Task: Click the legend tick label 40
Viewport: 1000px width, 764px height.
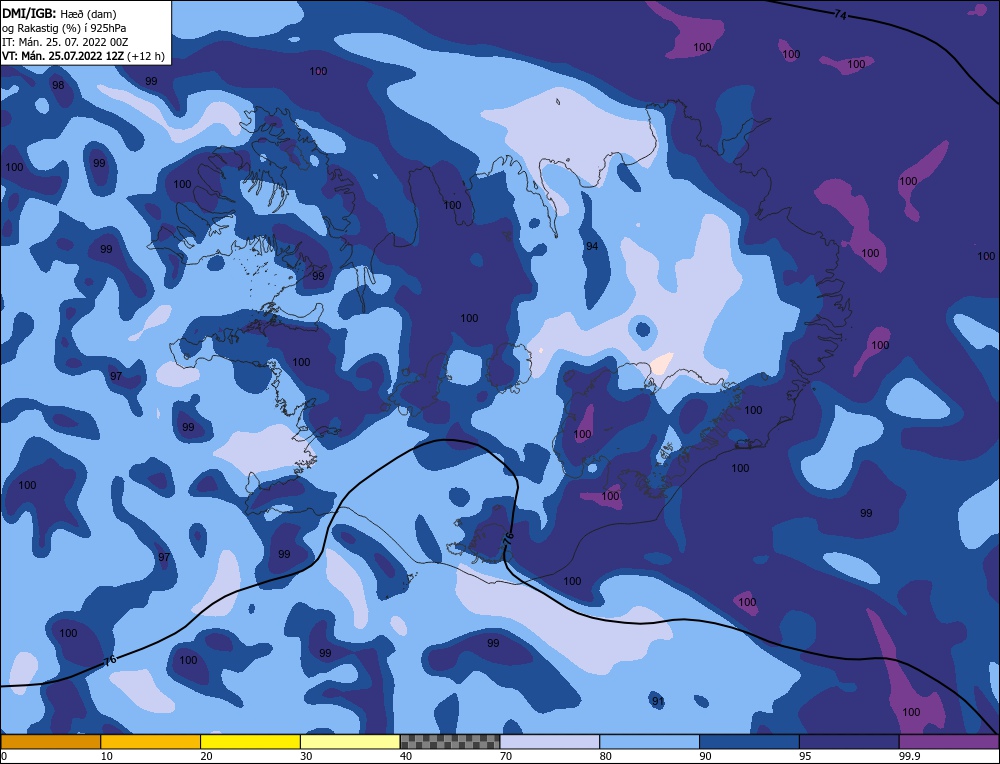Action: tap(406, 756)
